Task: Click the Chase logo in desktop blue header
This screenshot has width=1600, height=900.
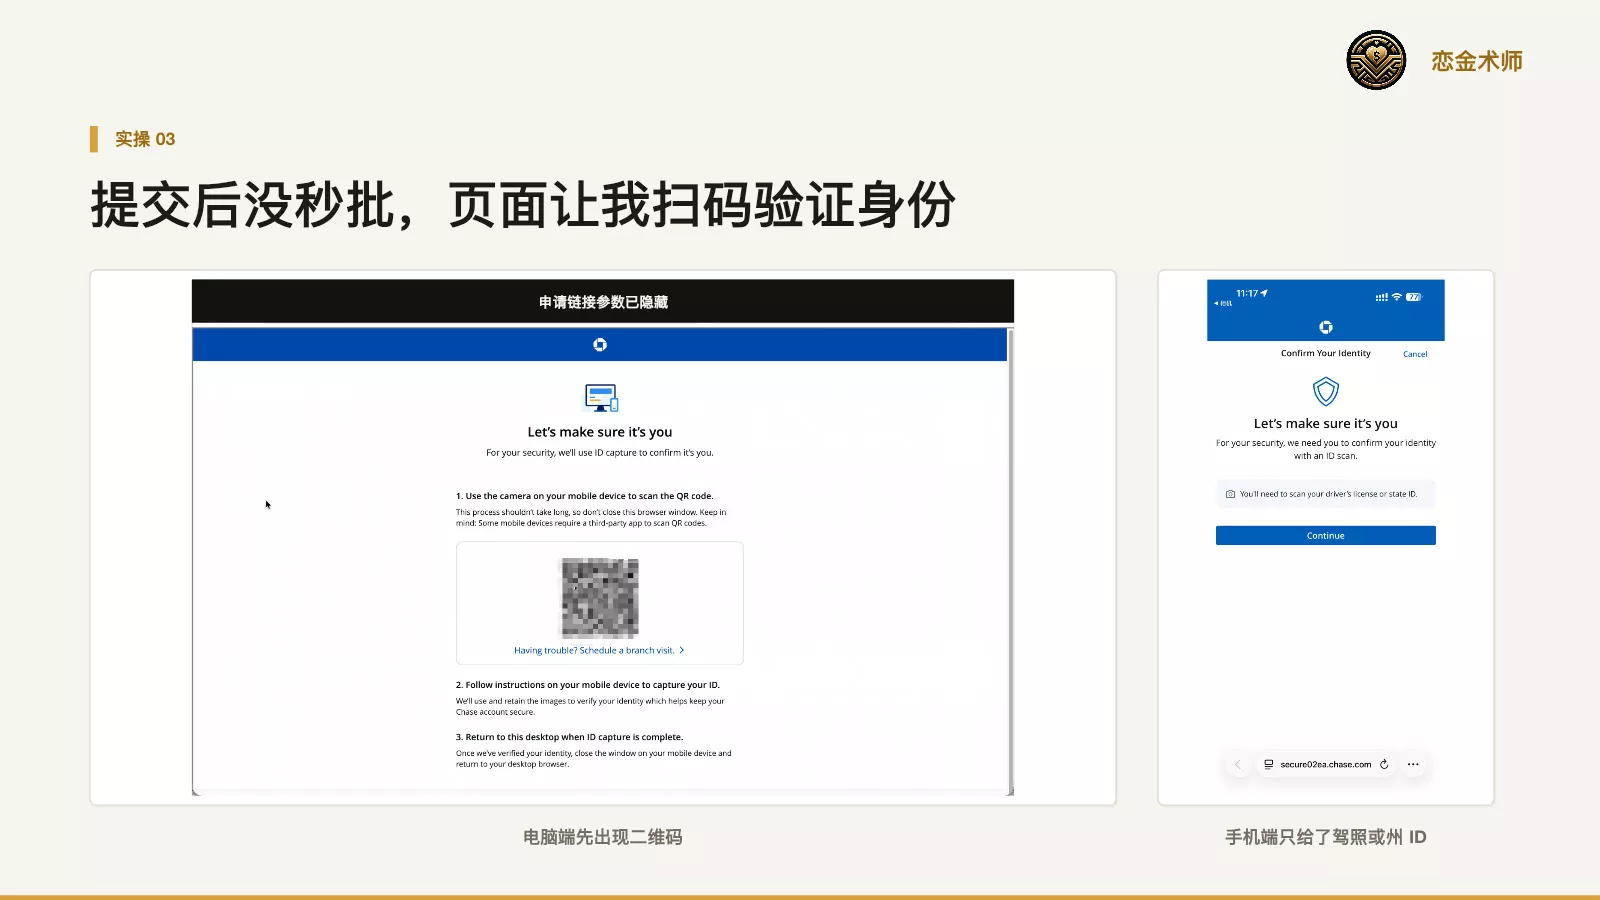Action: point(600,345)
